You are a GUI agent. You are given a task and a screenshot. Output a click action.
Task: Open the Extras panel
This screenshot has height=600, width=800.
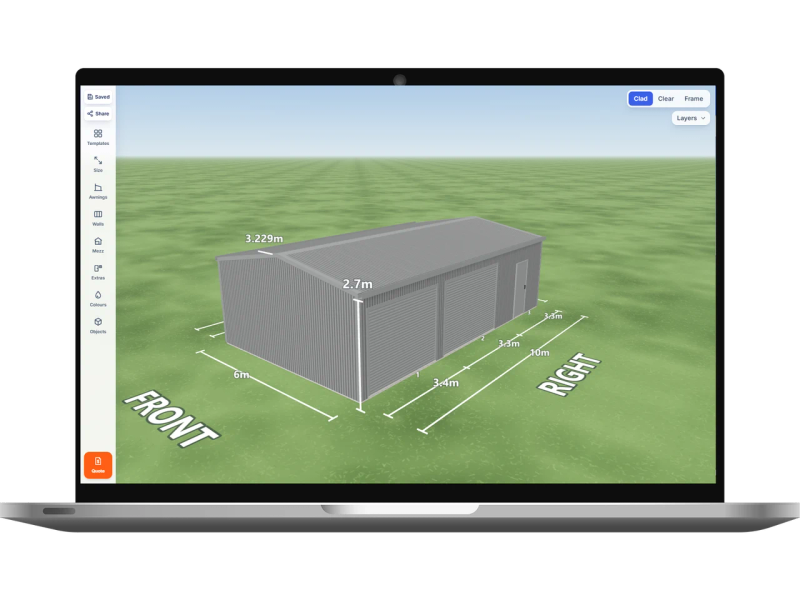point(98,271)
